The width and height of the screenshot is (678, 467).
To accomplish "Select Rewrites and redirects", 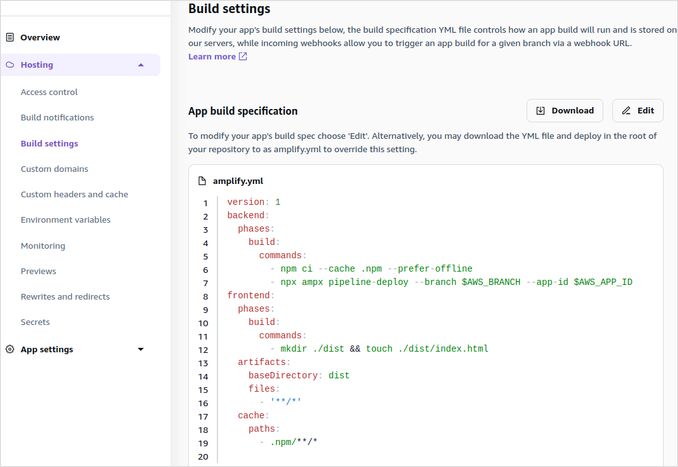I will pyautogui.click(x=65, y=297).
